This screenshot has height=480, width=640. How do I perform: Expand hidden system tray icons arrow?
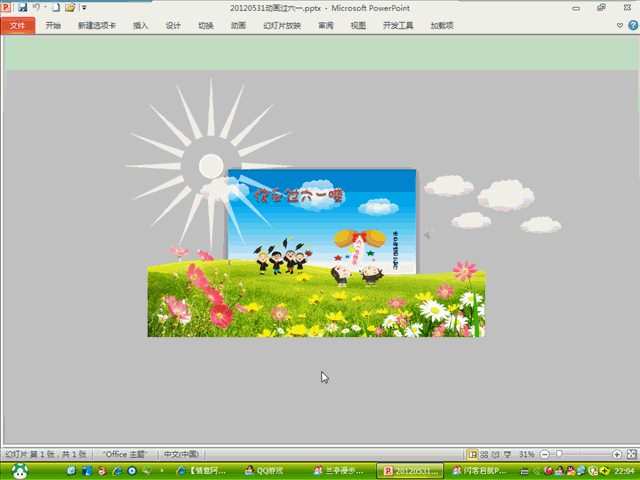536,471
